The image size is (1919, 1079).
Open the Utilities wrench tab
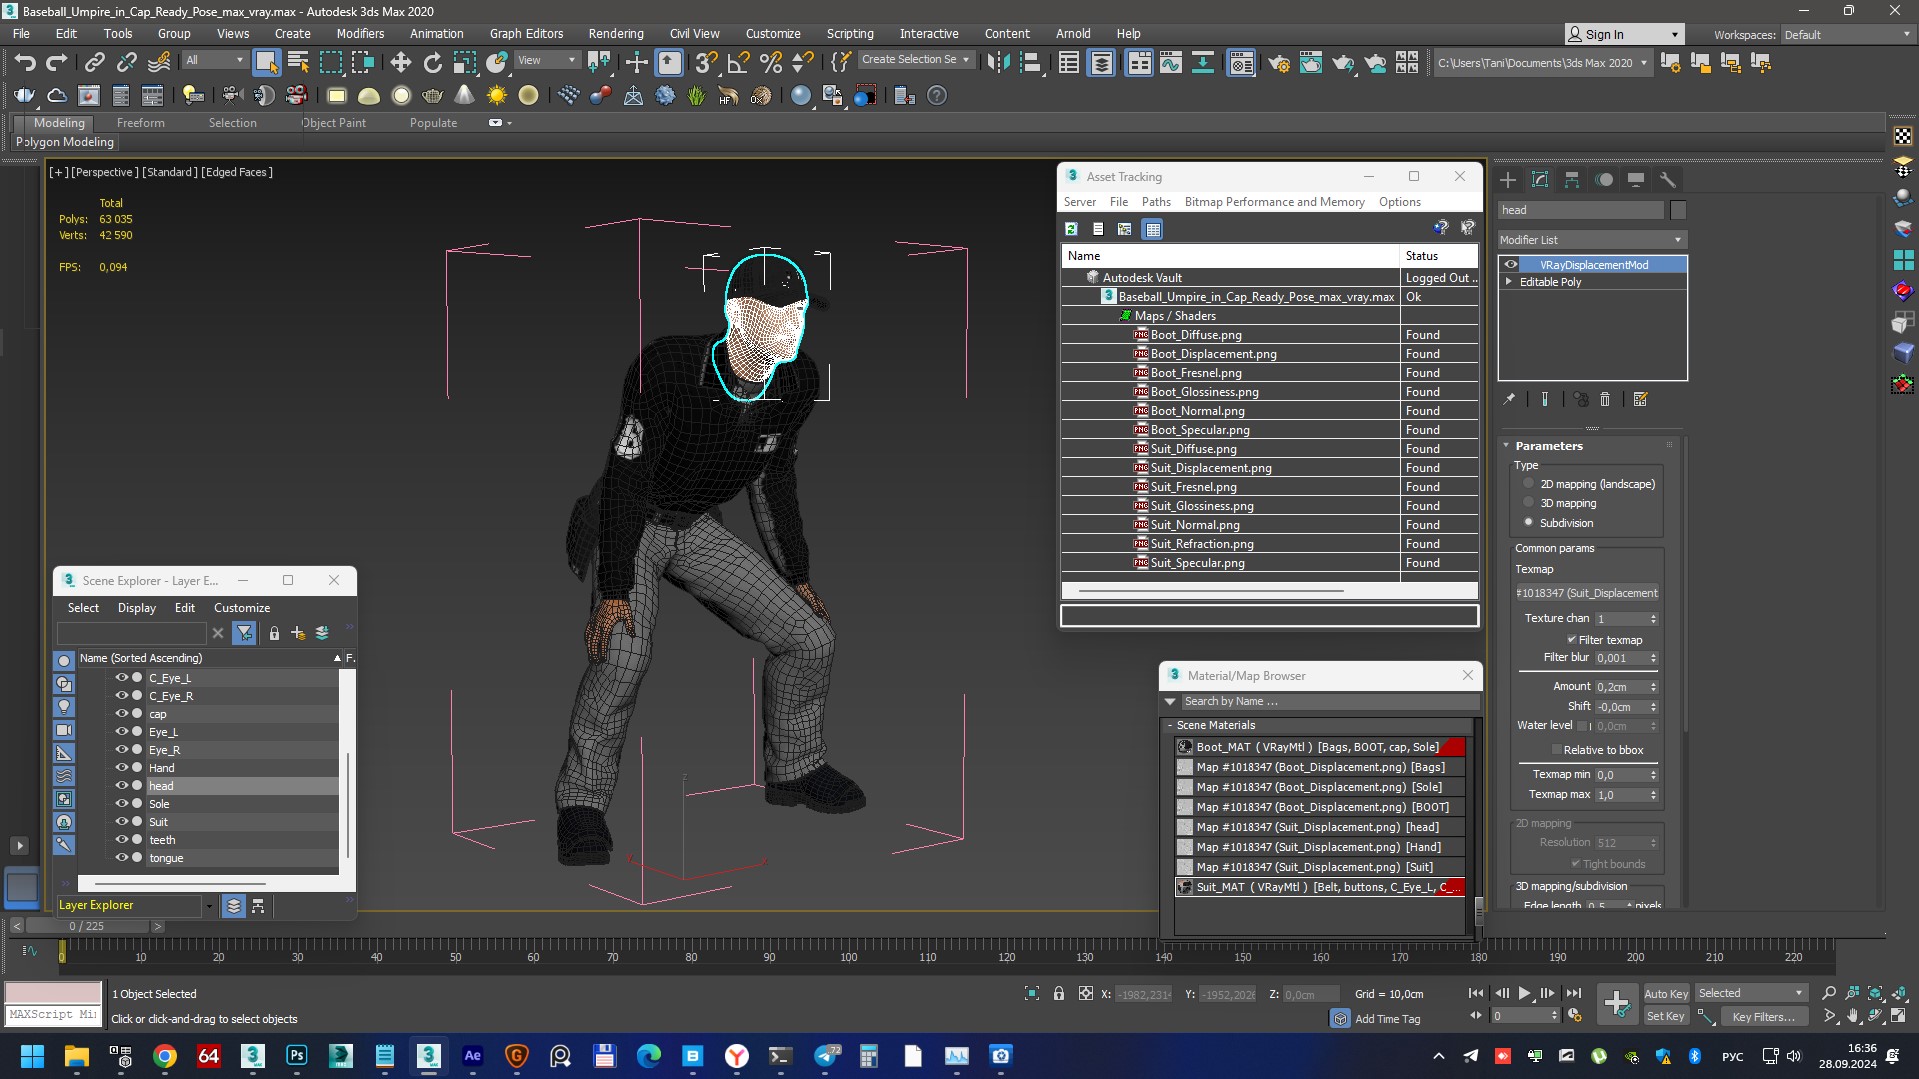tap(1667, 180)
